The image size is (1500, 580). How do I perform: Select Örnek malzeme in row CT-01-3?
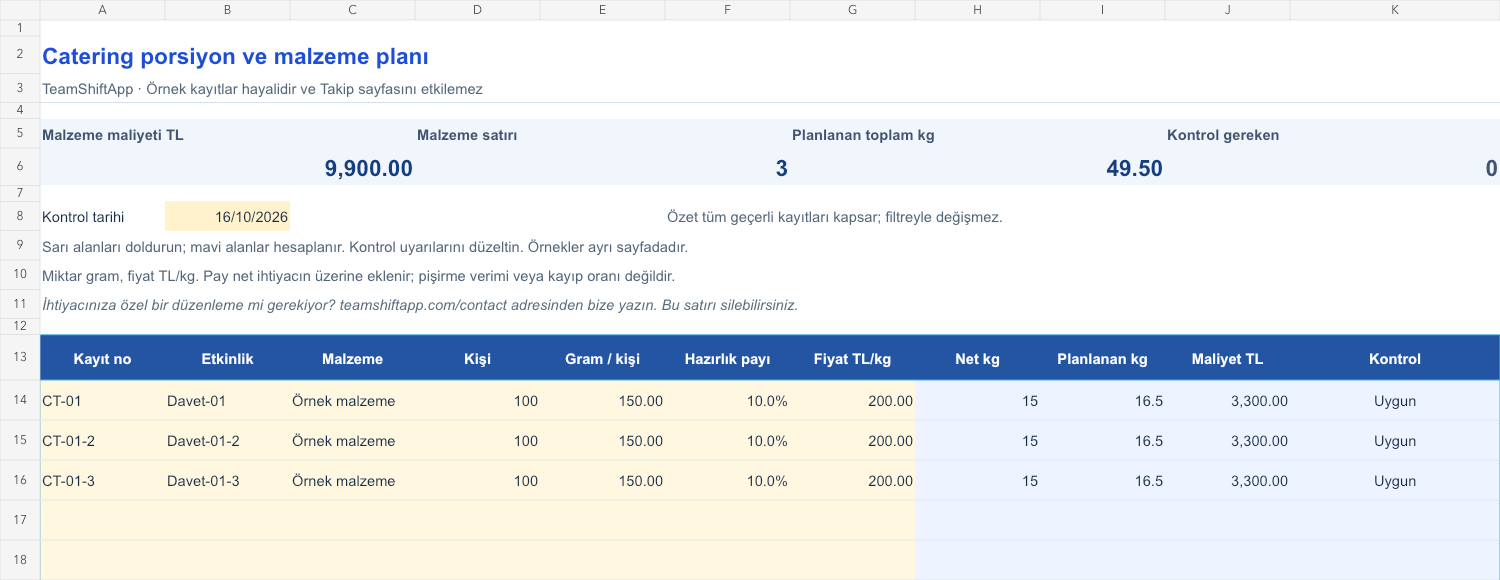(x=352, y=481)
